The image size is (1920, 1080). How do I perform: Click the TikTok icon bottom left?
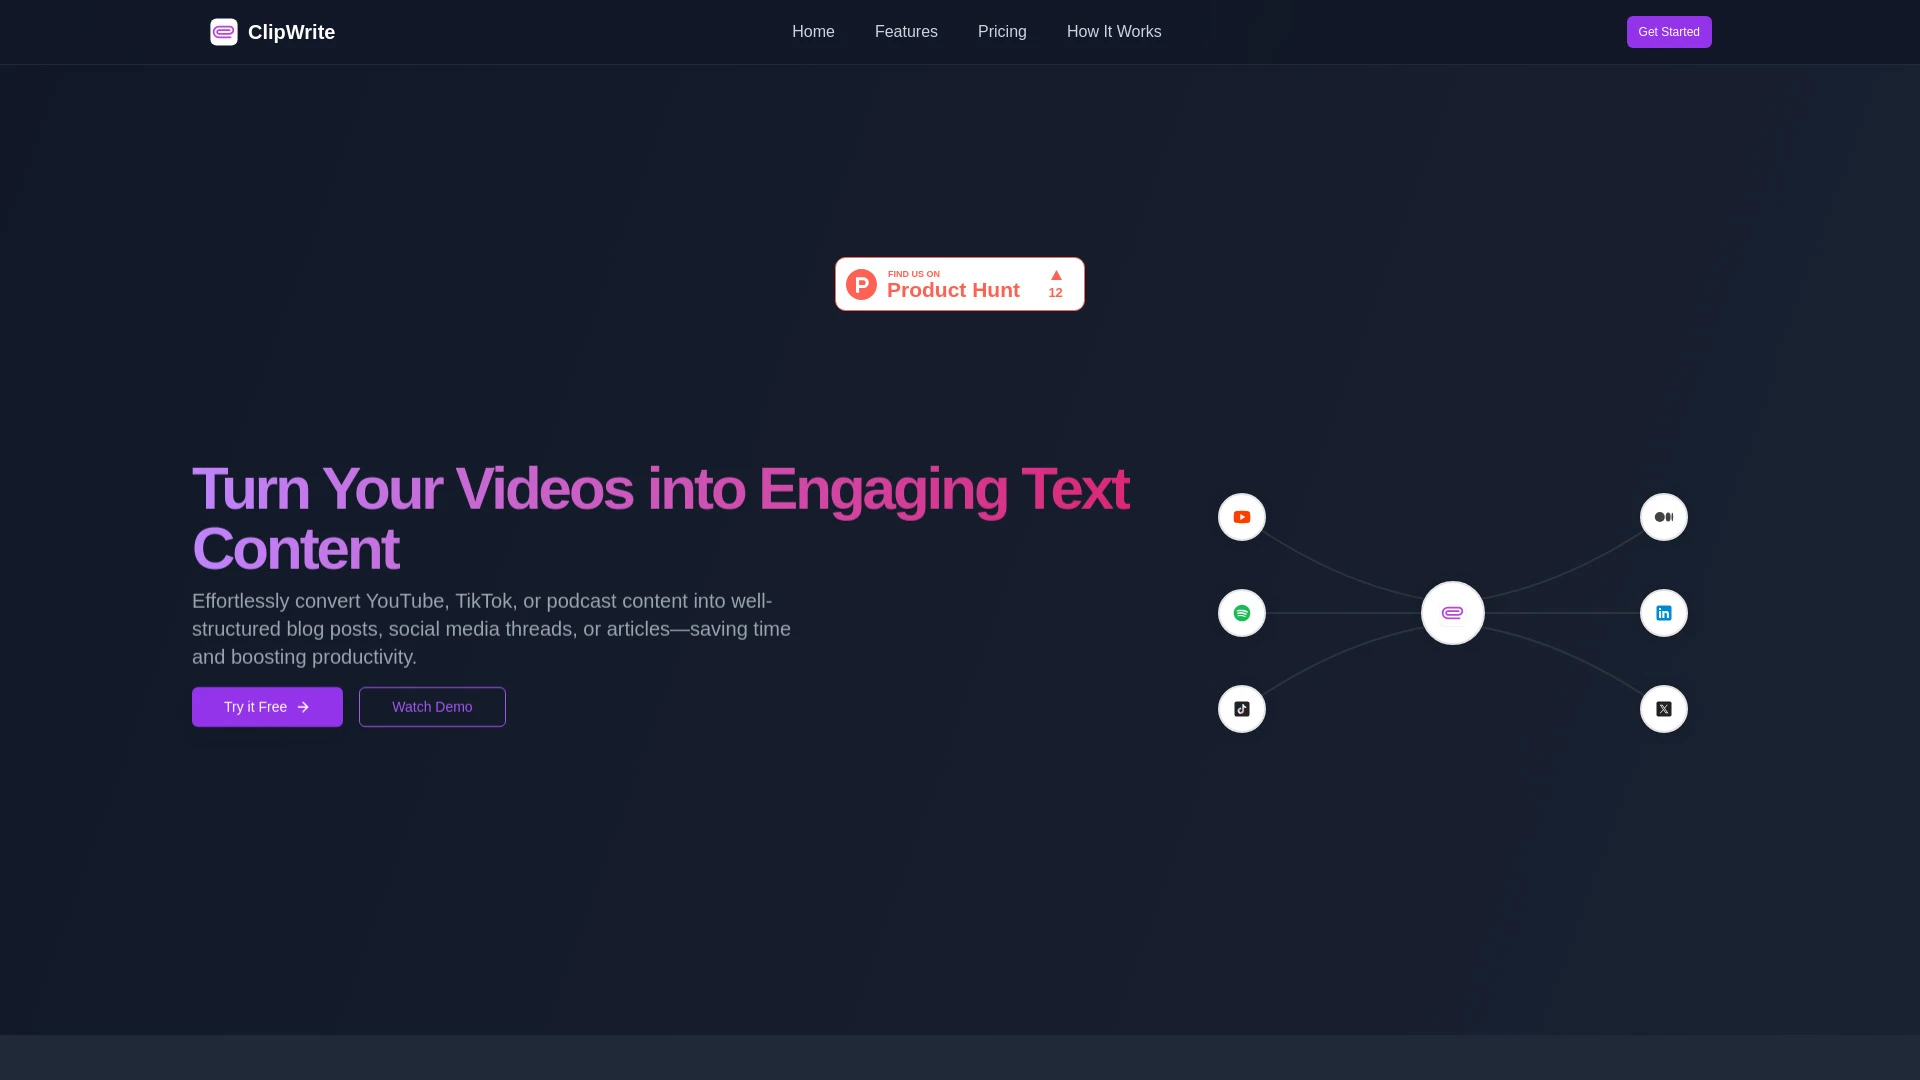1241,708
